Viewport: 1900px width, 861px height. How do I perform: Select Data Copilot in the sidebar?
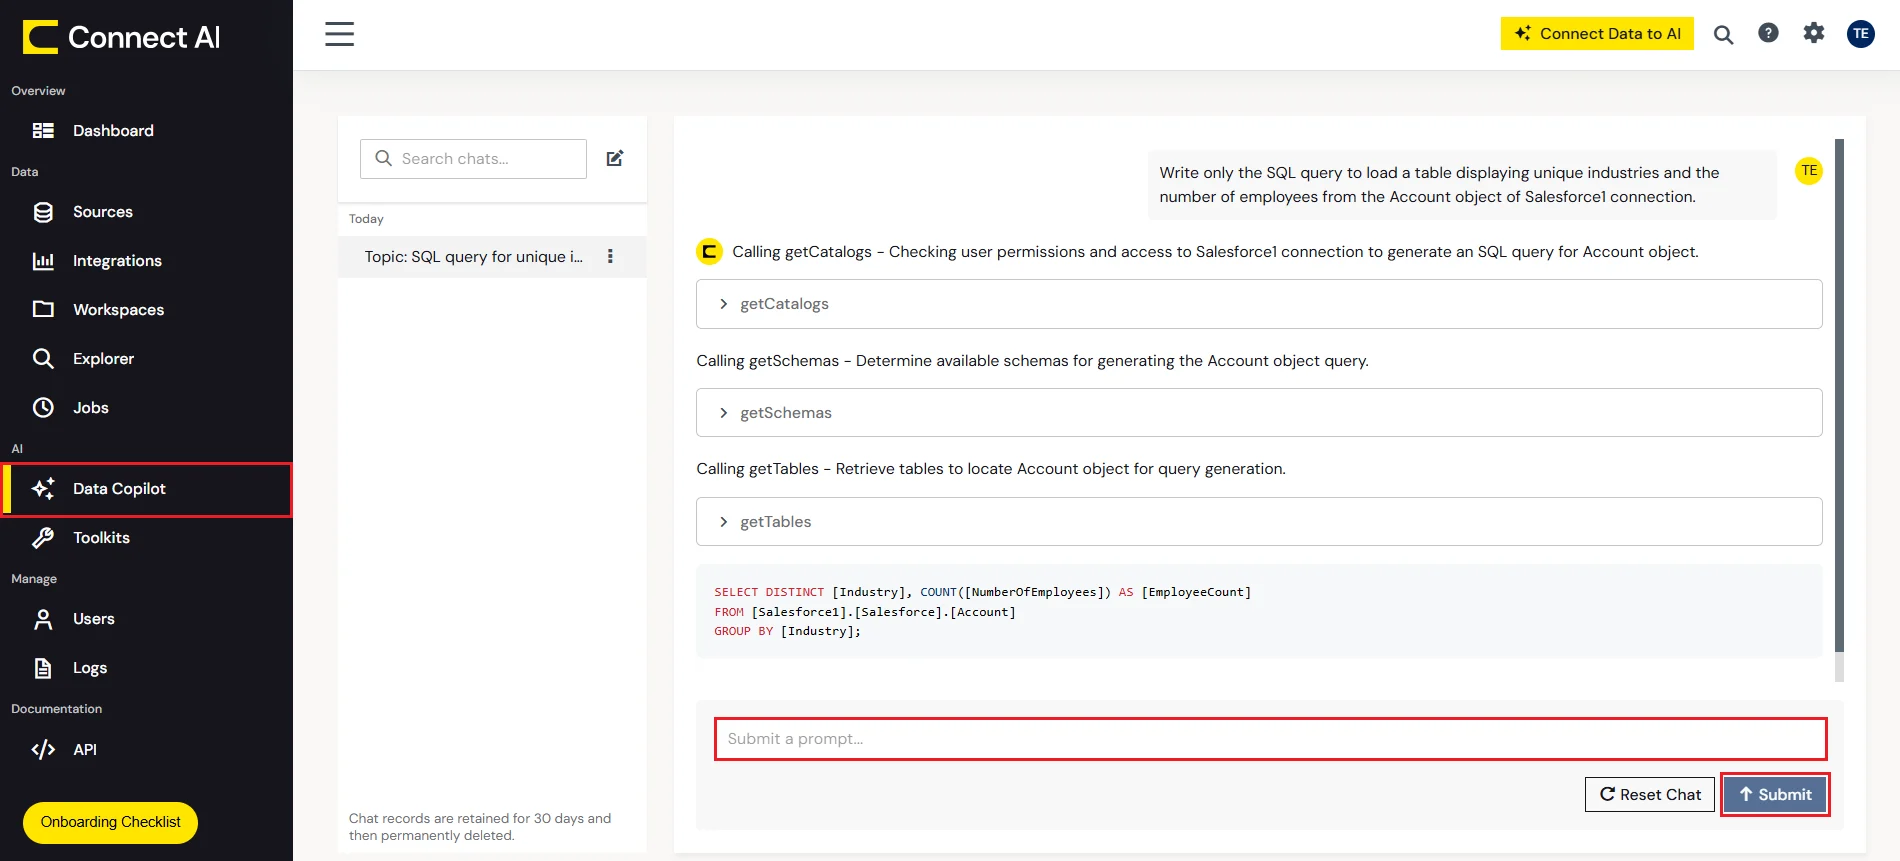coord(146,489)
